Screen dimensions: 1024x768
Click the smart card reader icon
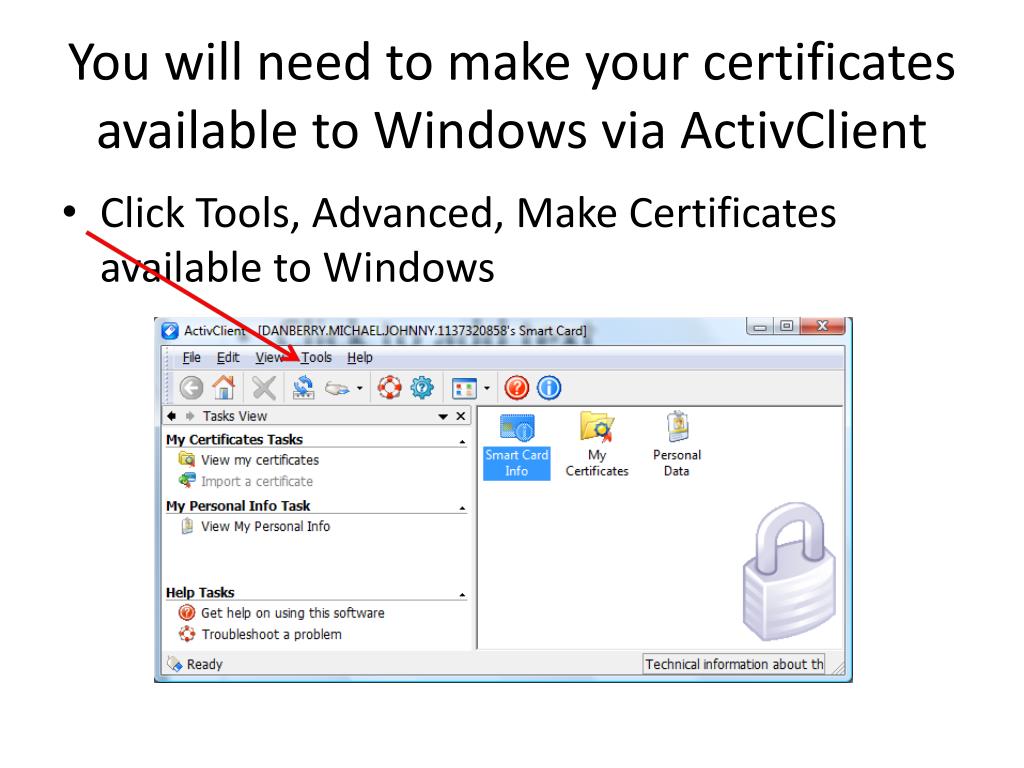click(338, 388)
